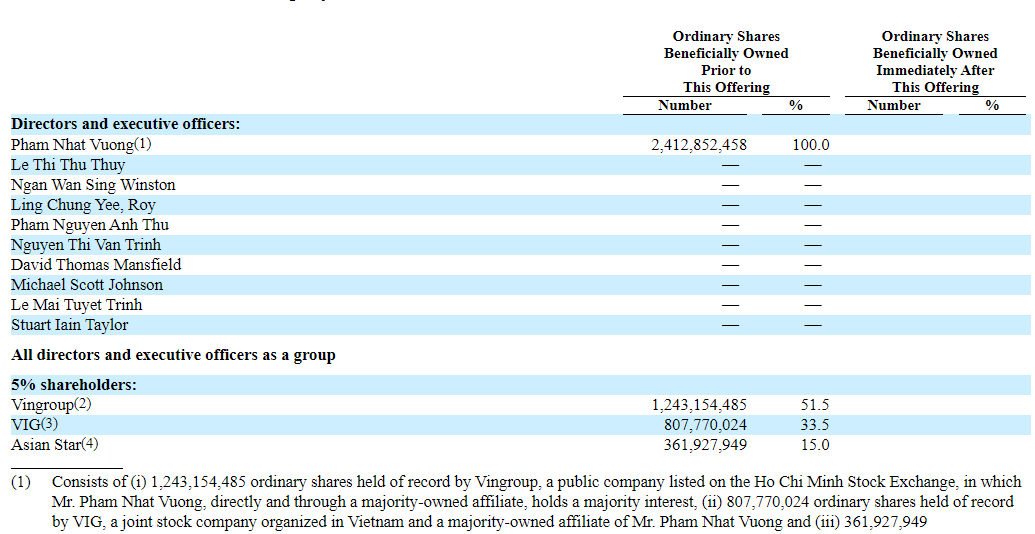Select the 100.0 percentage value
This screenshot has width=1035, height=534.
tap(811, 145)
